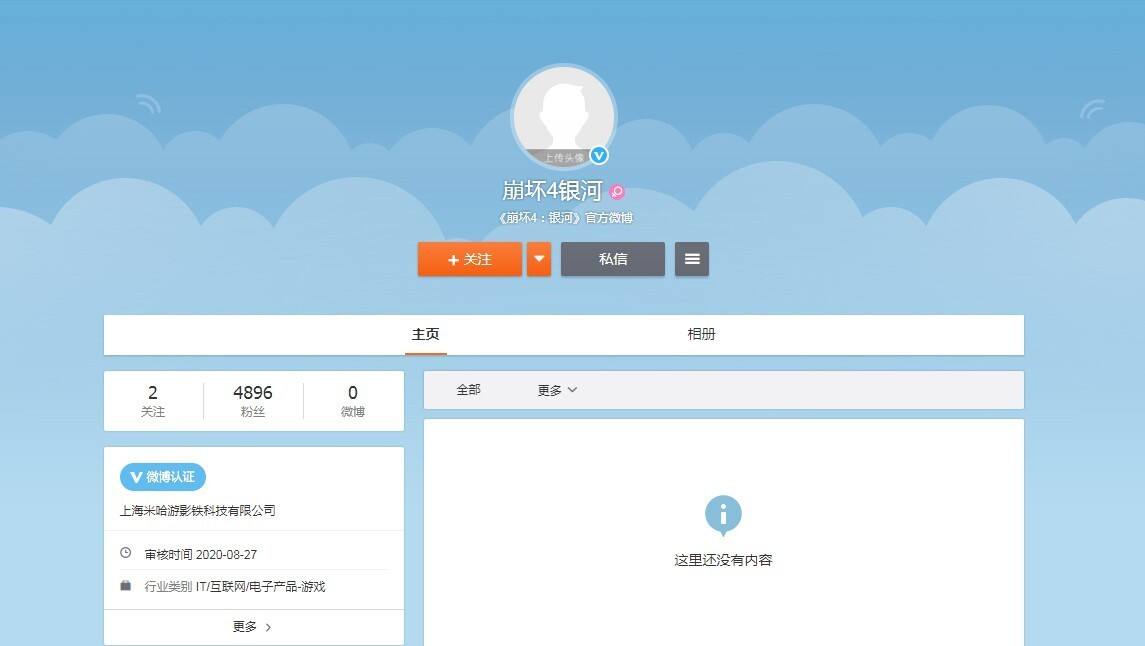View the 0 微博 posts count
Image resolution: width=1145 pixels, height=646 pixels.
(353, 400)
